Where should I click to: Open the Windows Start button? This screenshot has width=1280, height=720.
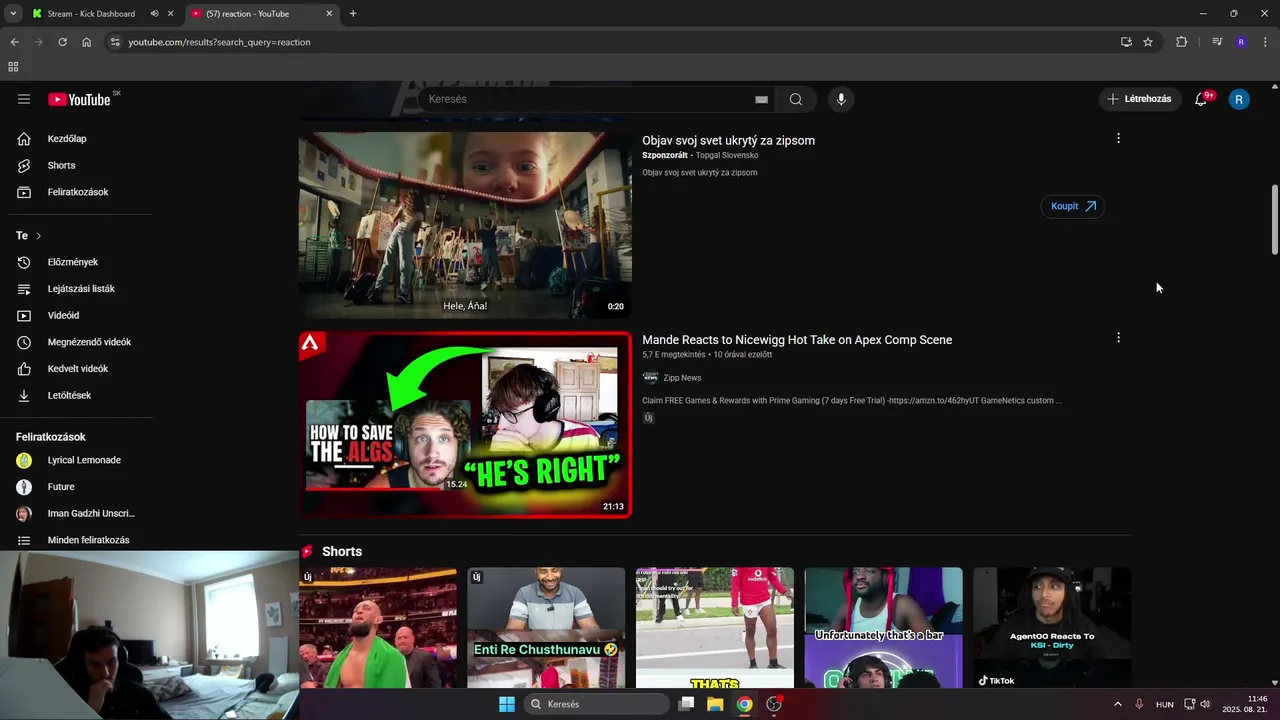click(x=507, y=704)
